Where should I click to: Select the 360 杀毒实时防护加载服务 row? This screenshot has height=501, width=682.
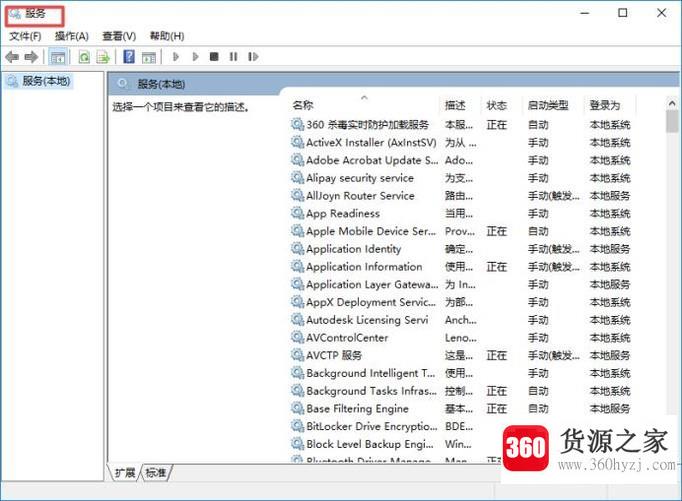460,125
